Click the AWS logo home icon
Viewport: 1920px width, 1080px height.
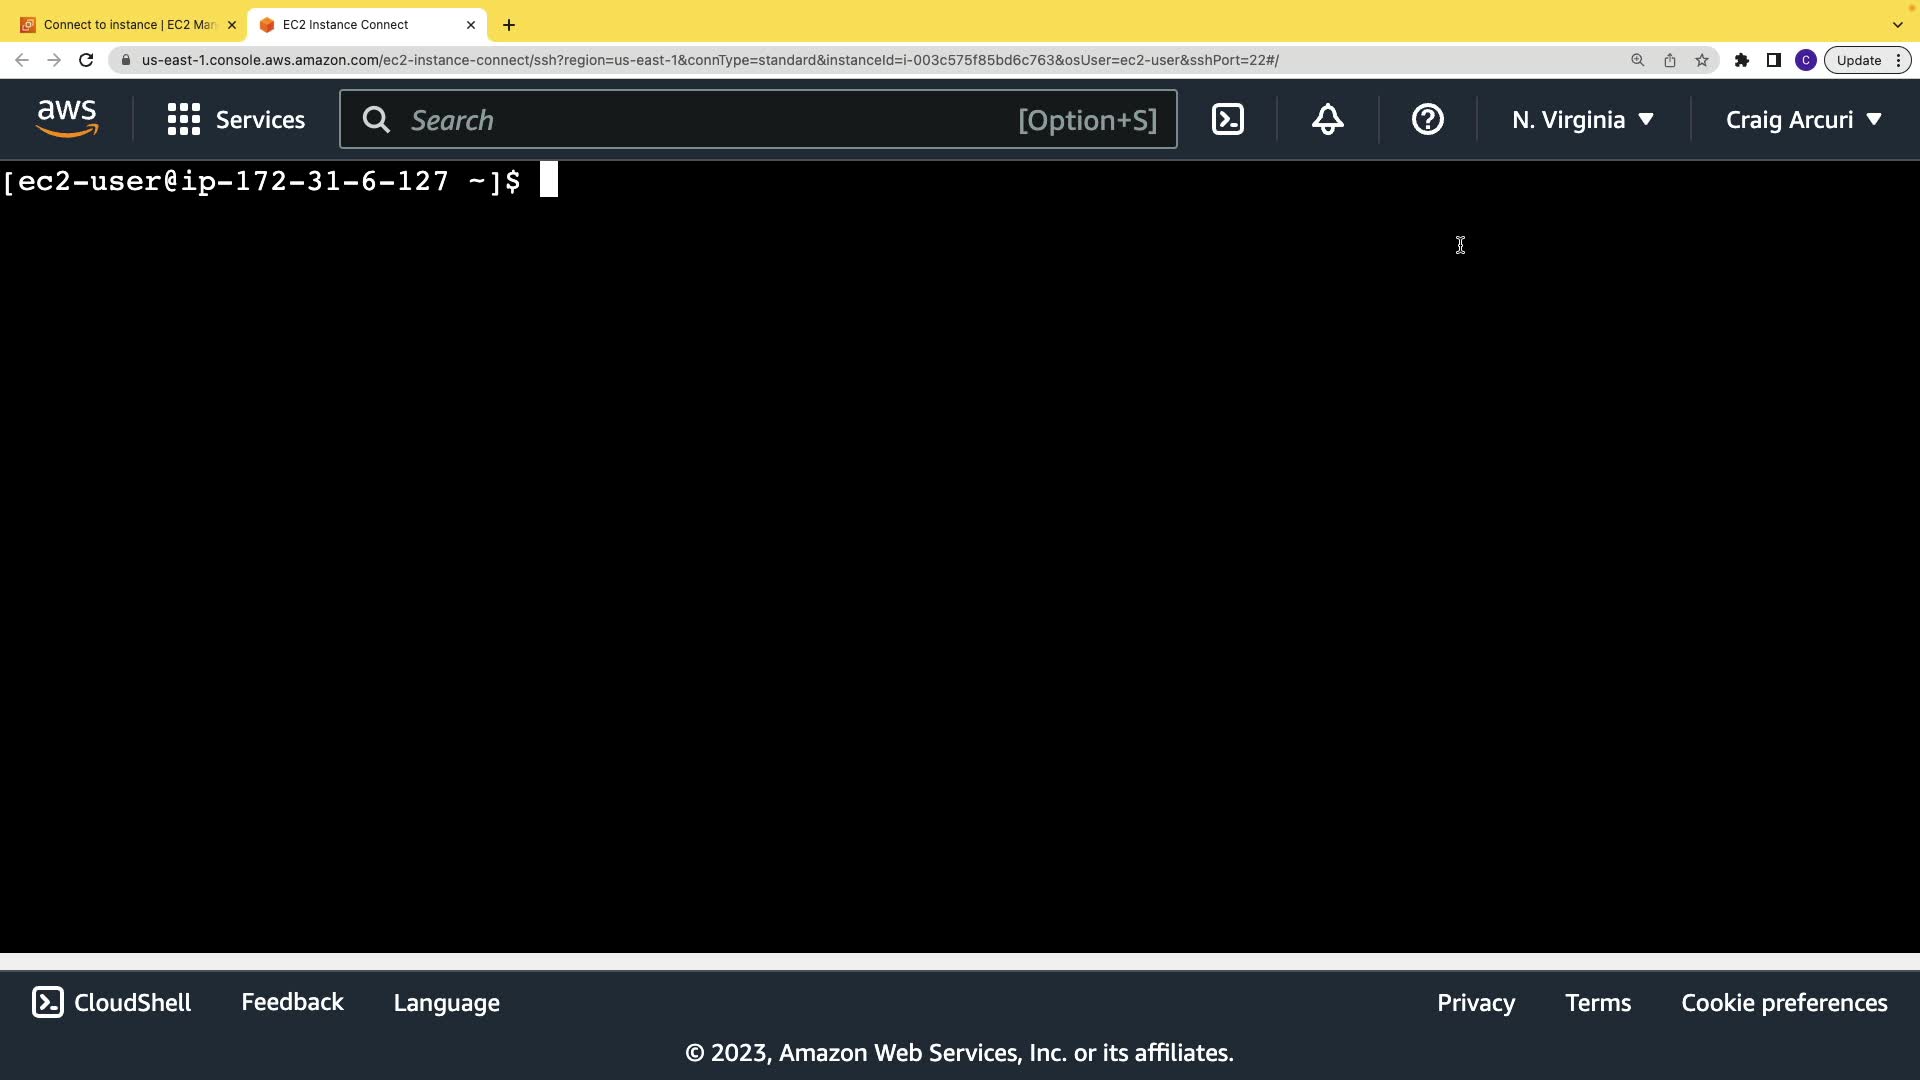point(67,119)
